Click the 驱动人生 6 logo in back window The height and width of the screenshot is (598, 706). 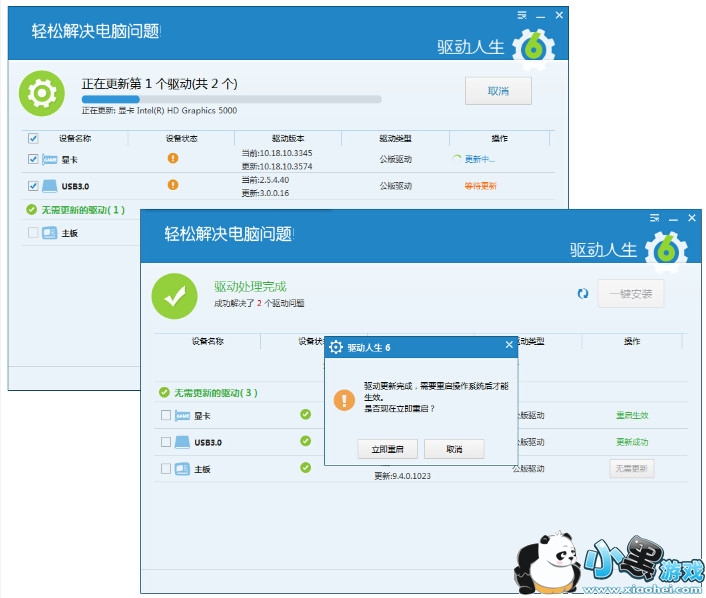pos(534,49)
